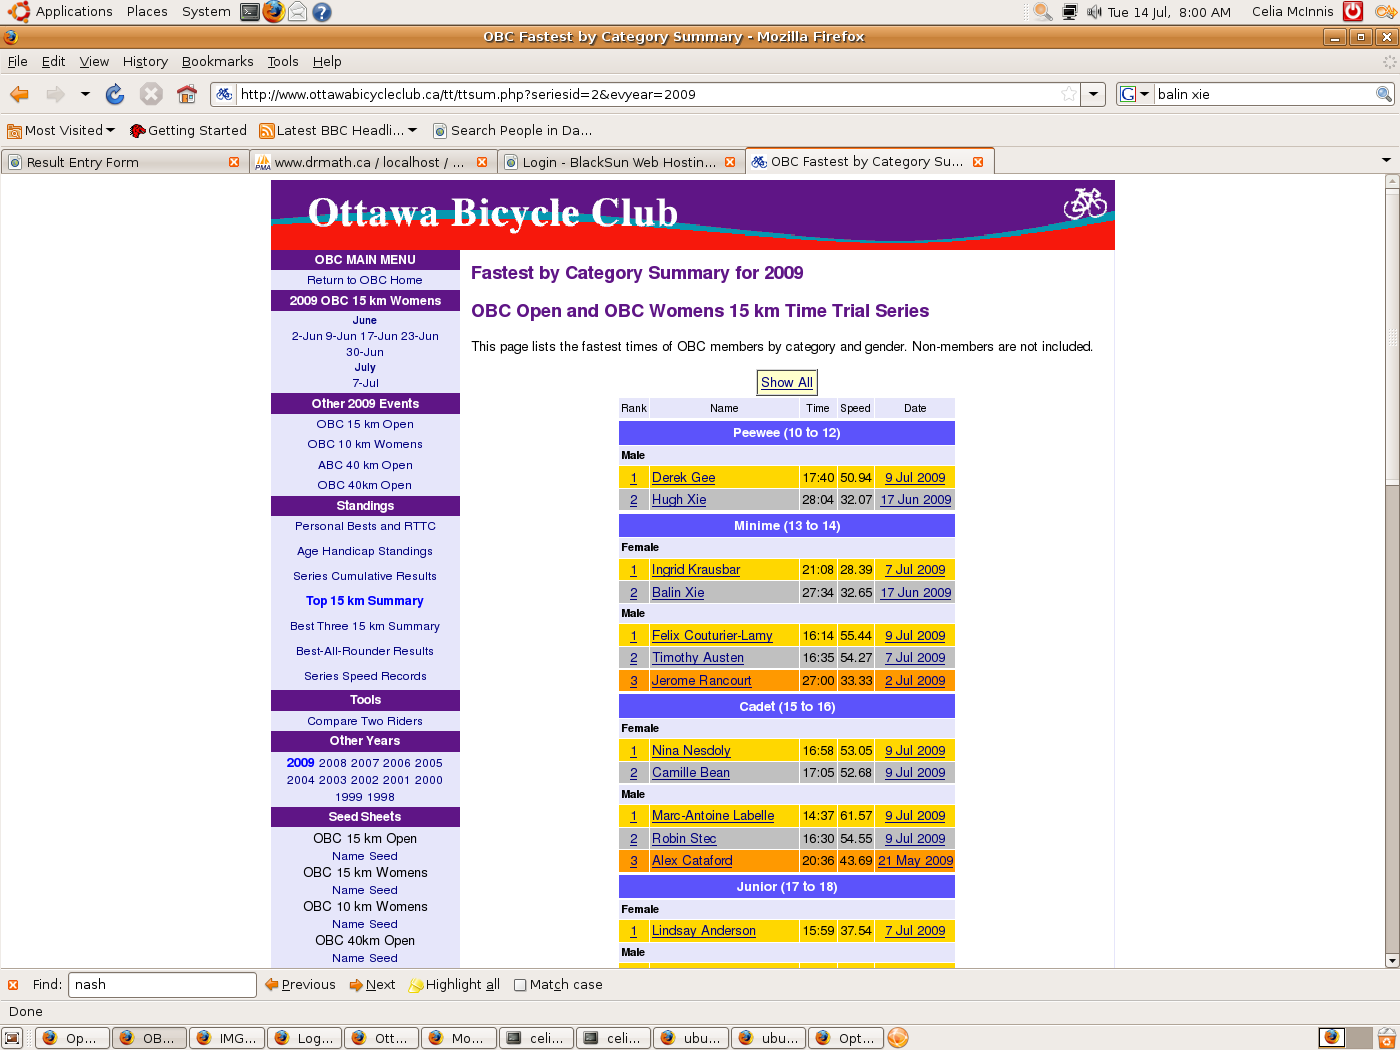Click the browser Back arrow button
This screenshot has width=1400, height=1050.
coord(19,94)
